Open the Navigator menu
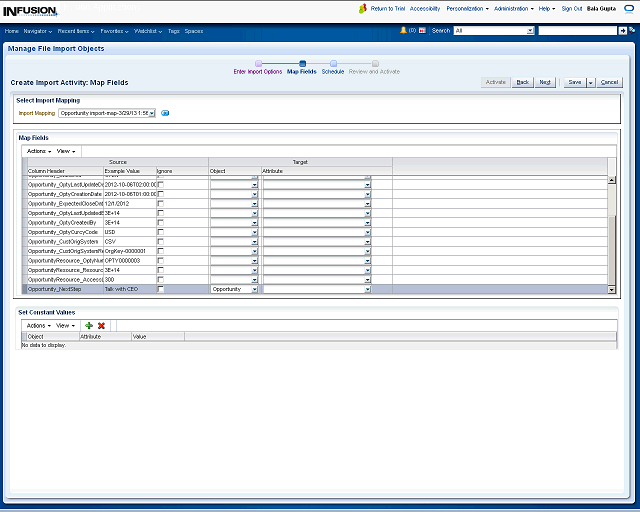Viewport: 640px width, 512px height. (x=38, y=31)
